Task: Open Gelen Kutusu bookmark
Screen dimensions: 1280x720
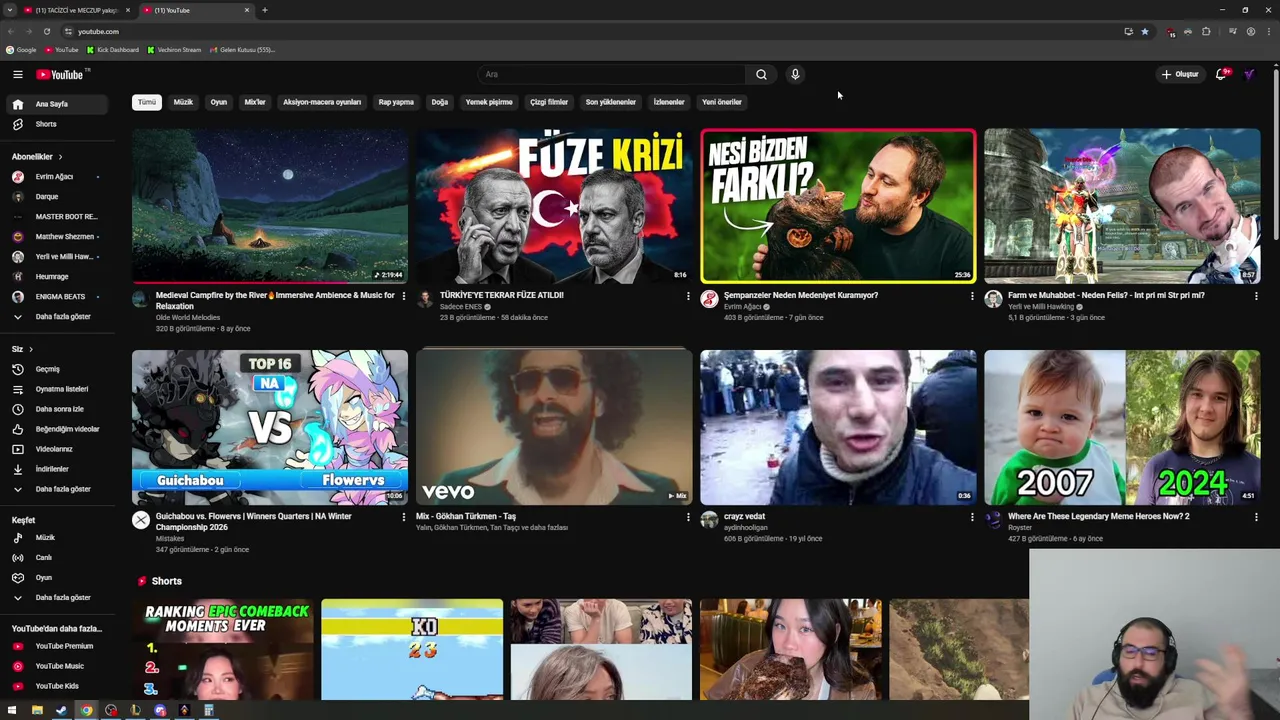Action: [242, 50]
